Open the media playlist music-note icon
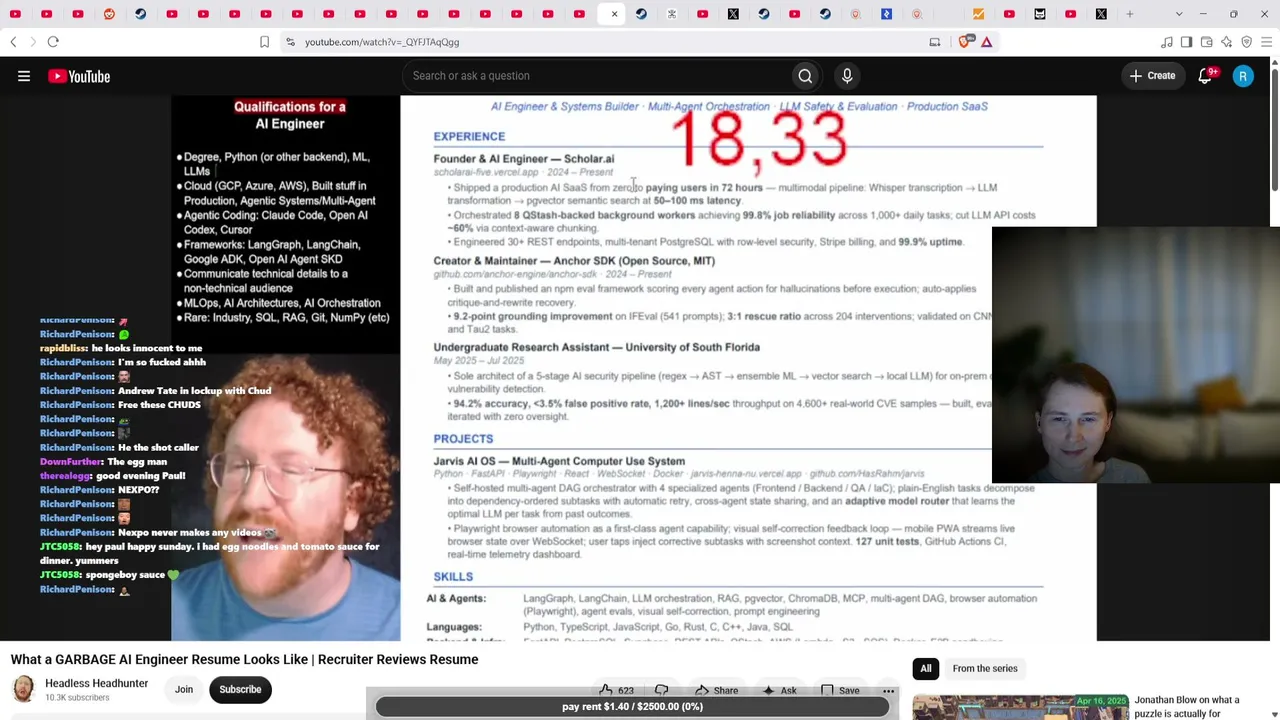 pos(1166,42)
